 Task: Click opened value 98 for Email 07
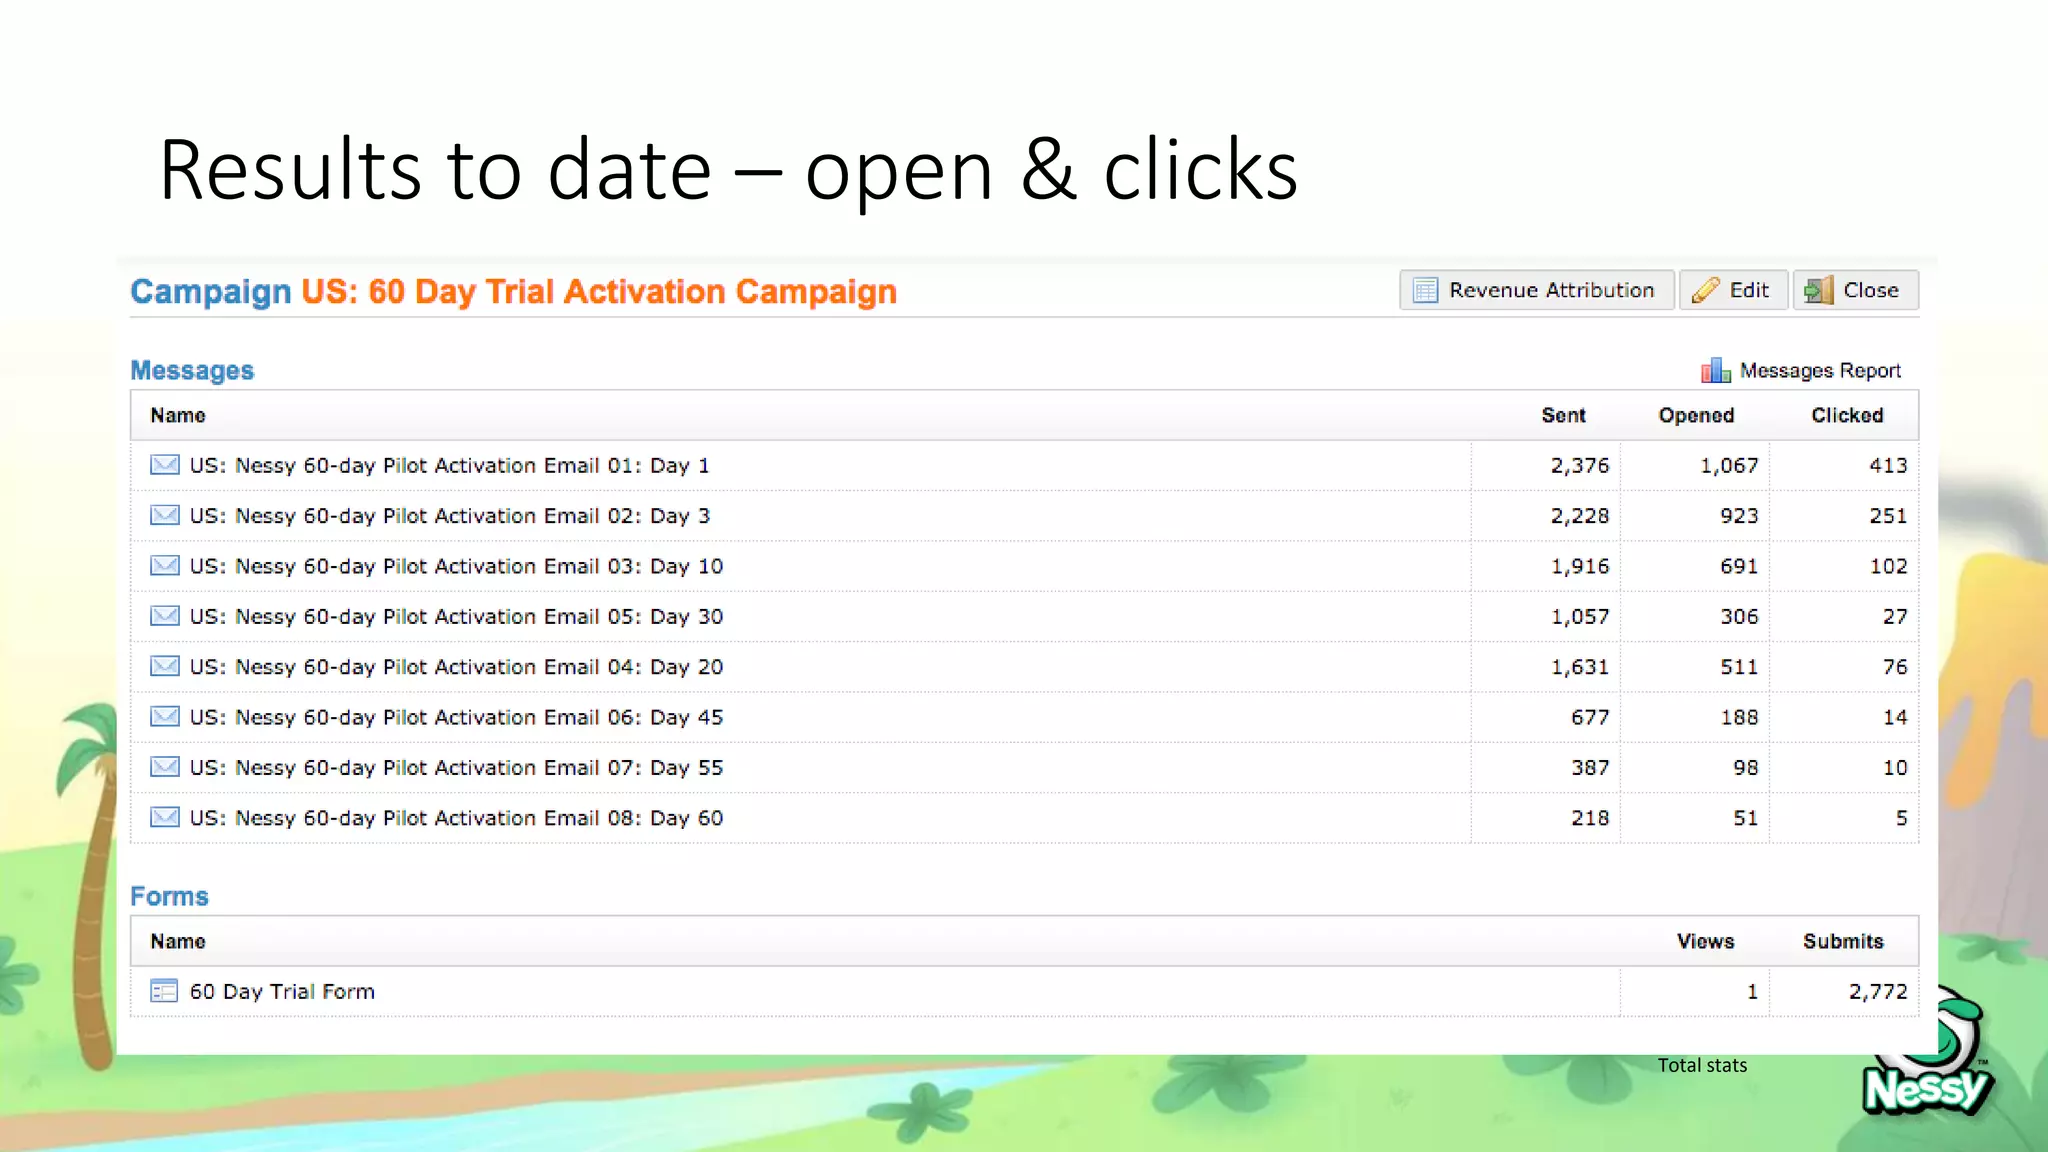[x=1745, y=767]
